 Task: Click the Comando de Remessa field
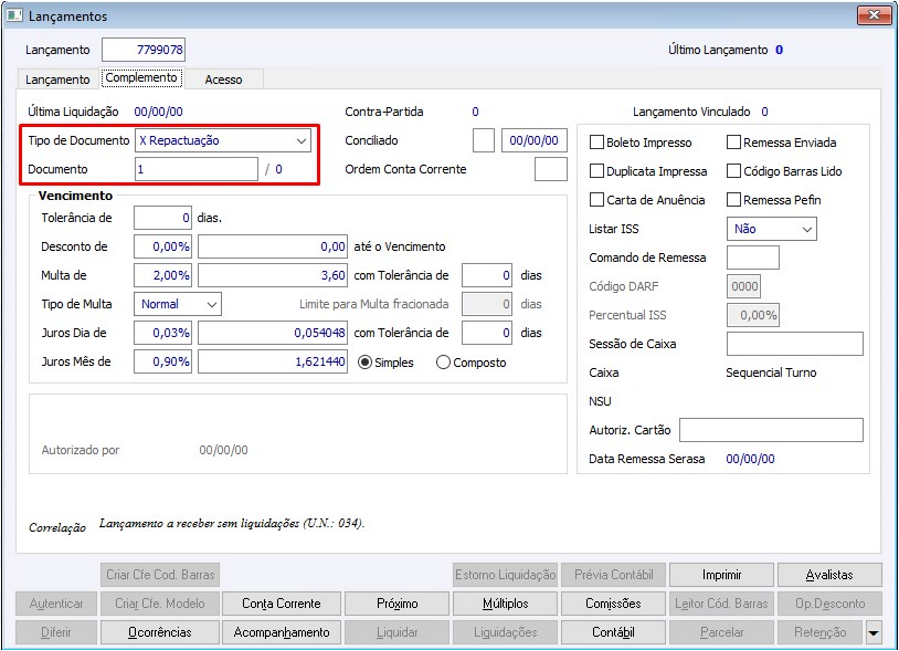753,258
